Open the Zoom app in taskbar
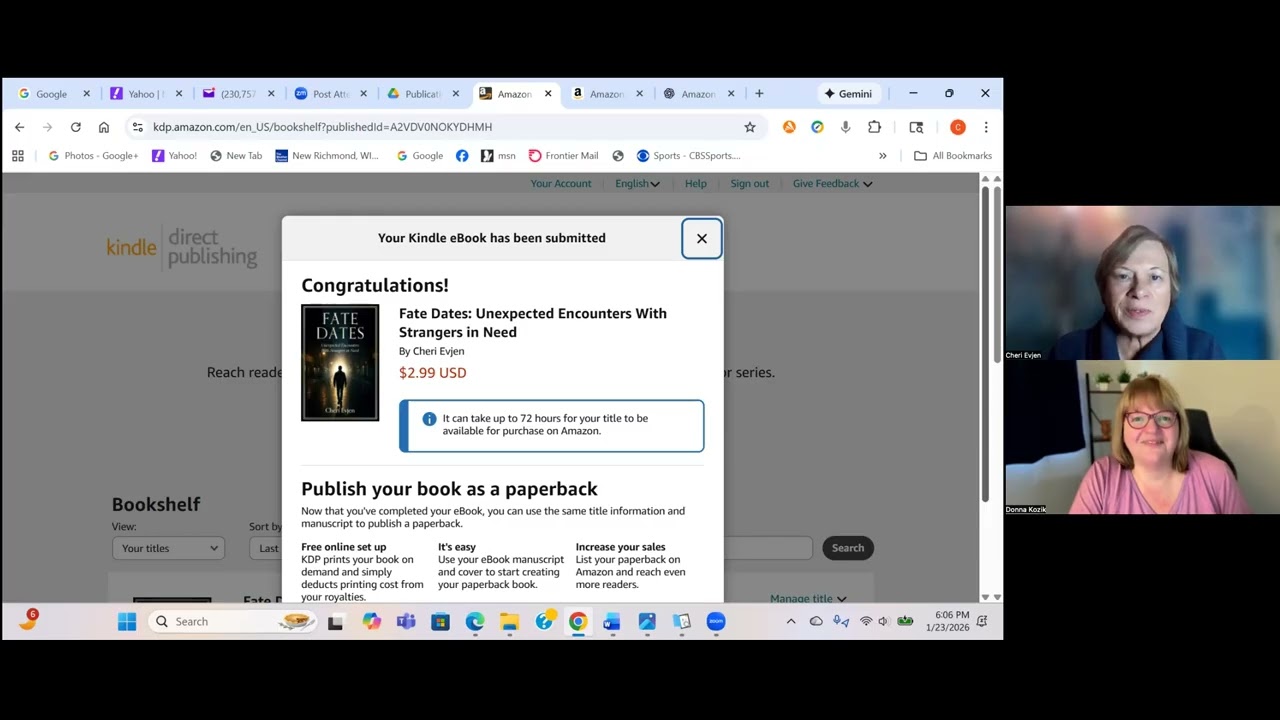Viewport: 1280px width, 720px height. 716,621
